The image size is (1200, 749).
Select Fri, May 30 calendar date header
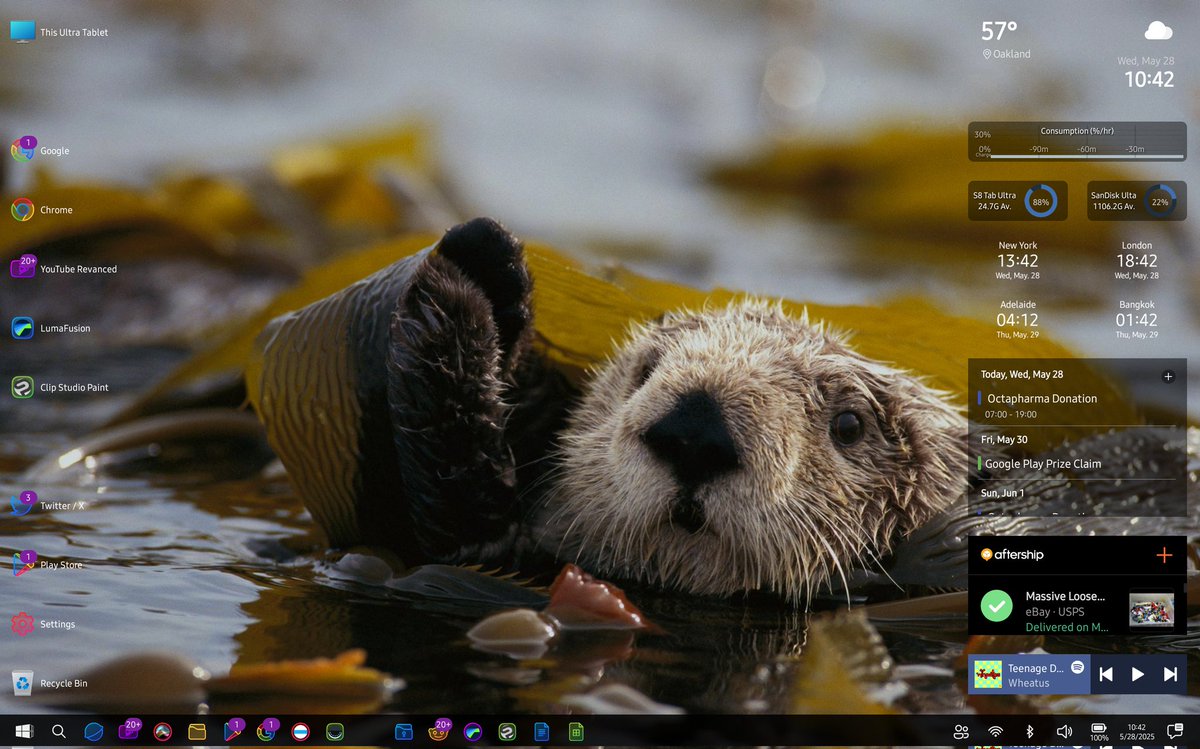tap(1003, 439)
